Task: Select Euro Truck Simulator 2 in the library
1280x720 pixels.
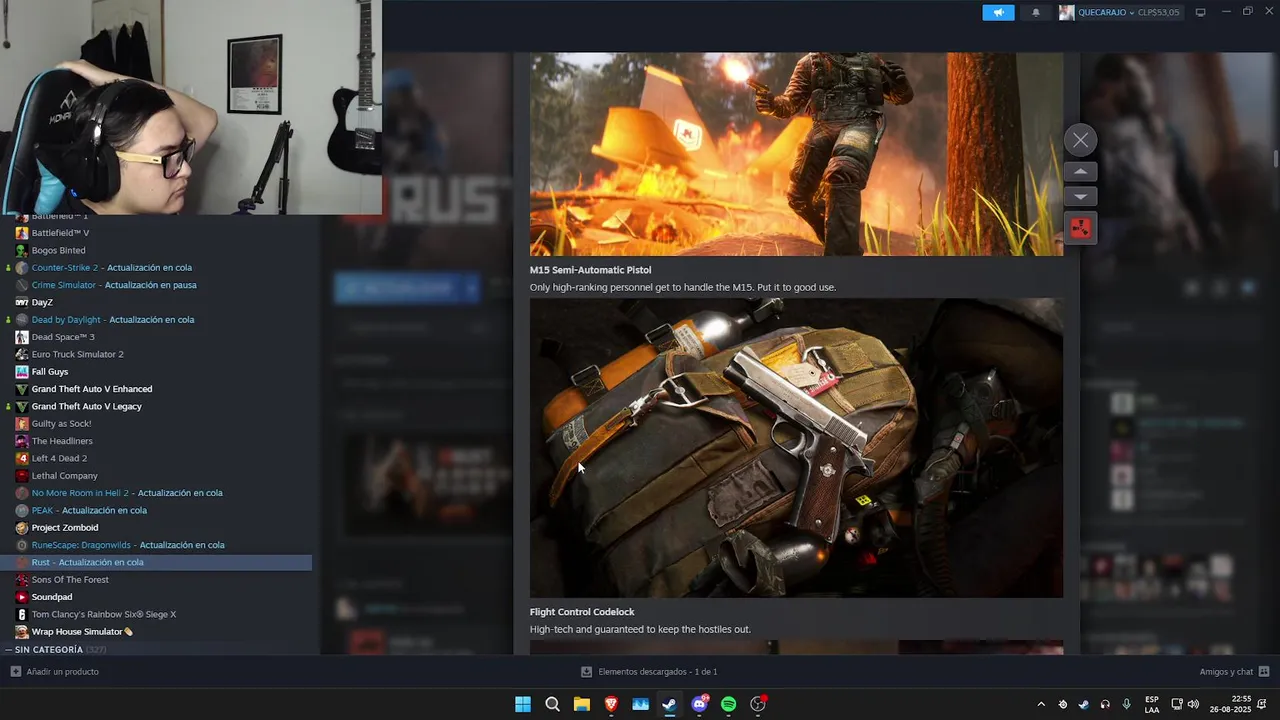Action: tap(77, 354)
